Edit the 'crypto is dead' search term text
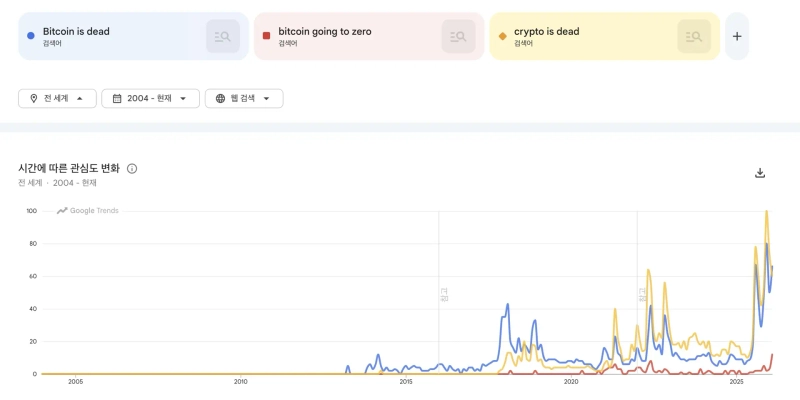Image resolution: width=800 pixels, height=400 pixels. [546, 32]
